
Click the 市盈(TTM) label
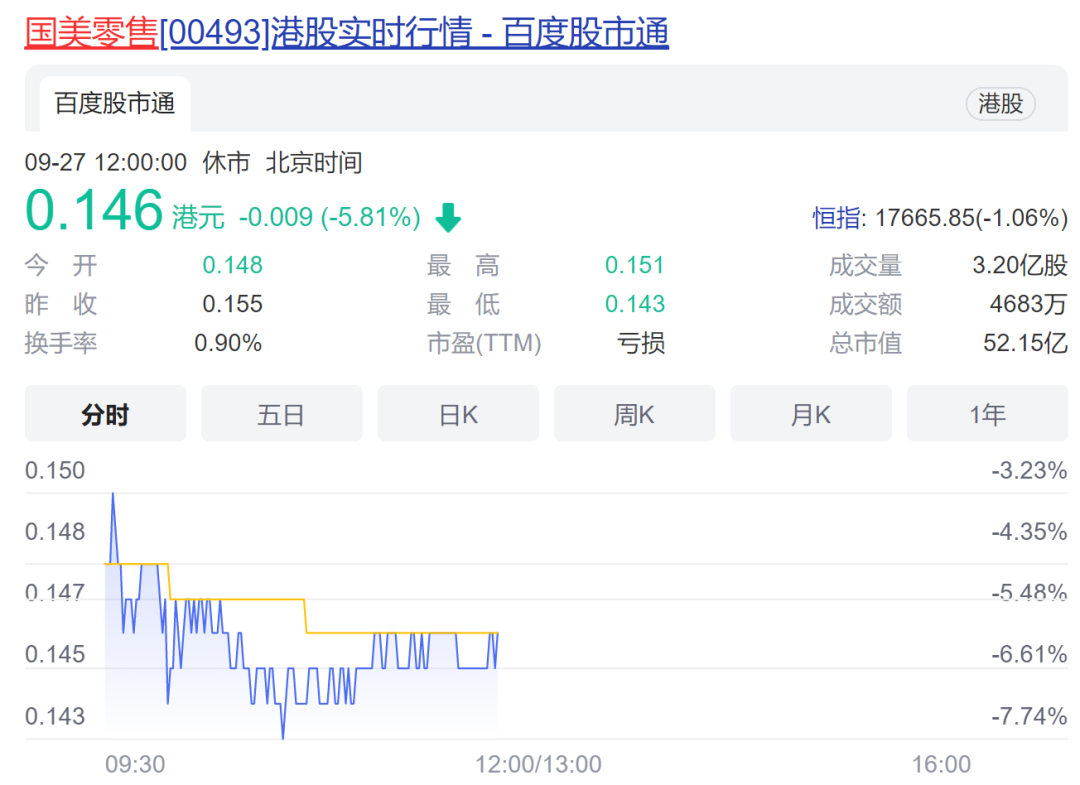coord(484,344)
